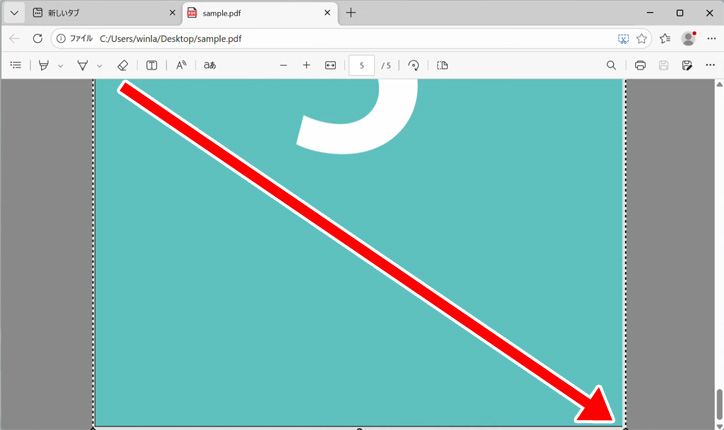Open Find search in PDF
Screen dimensions: 724x430
point(611,65)
